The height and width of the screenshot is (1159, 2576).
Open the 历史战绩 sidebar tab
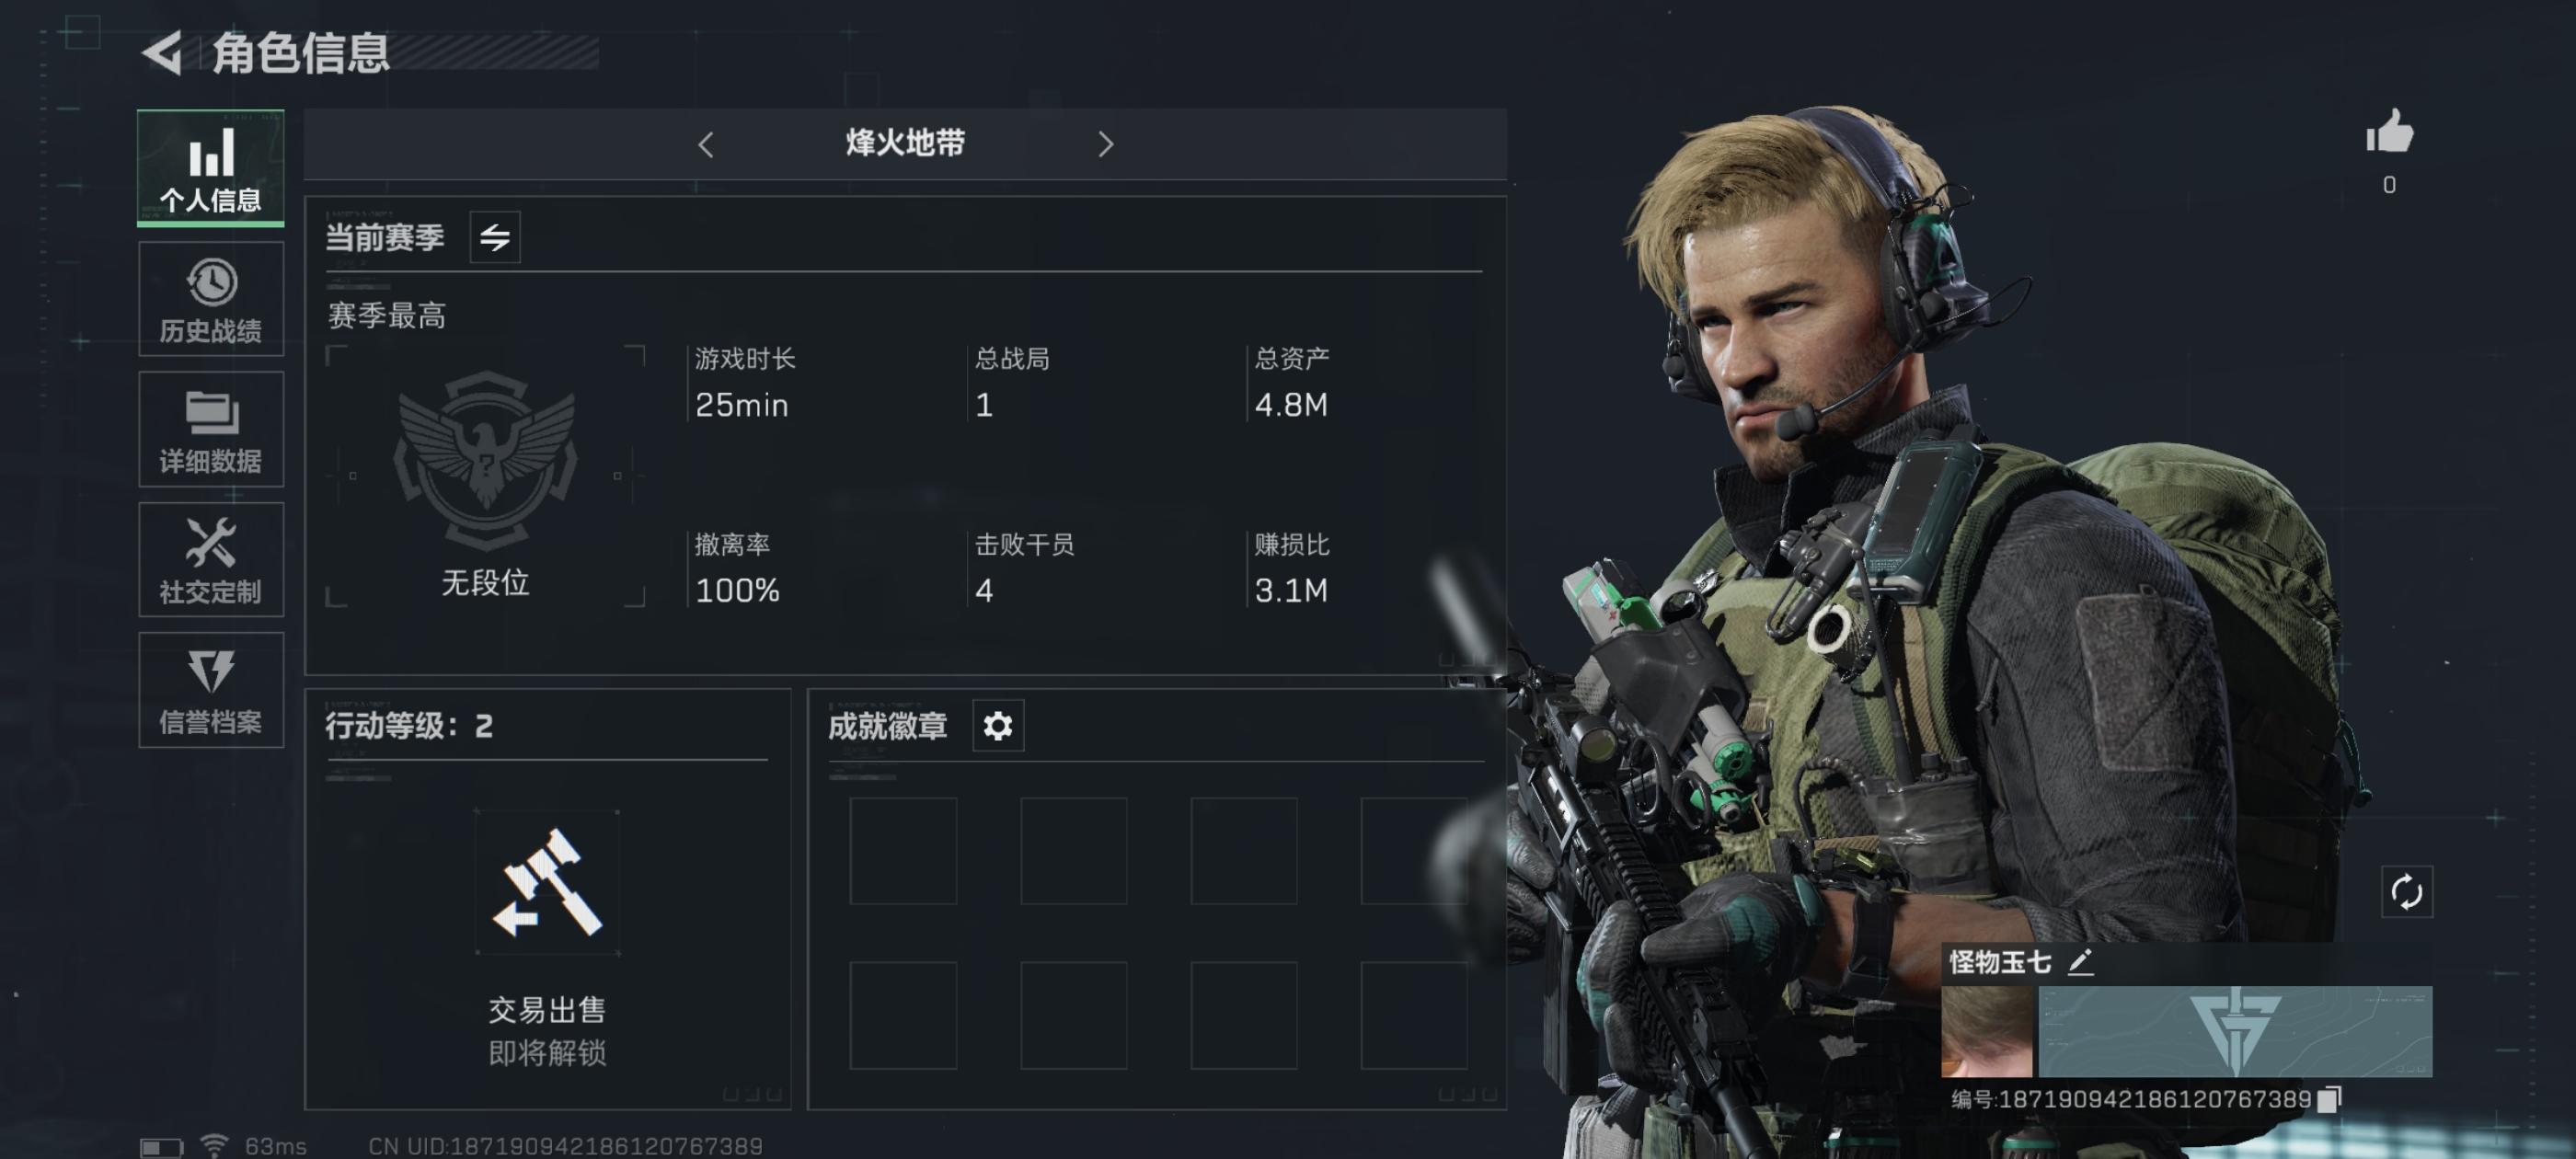click(210, 299)
